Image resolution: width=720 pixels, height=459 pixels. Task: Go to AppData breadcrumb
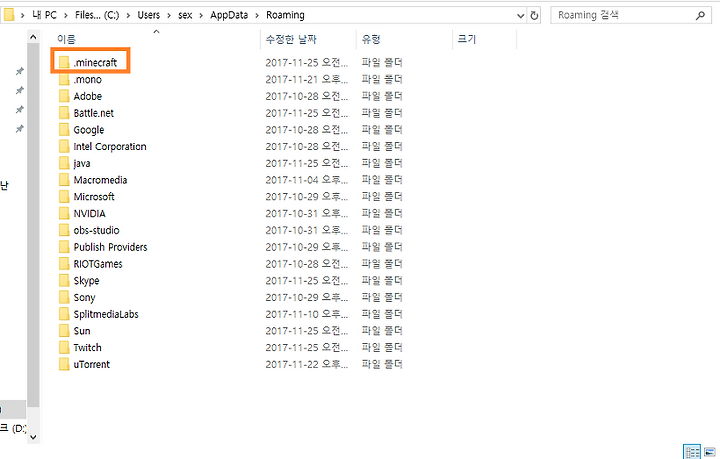229,15
